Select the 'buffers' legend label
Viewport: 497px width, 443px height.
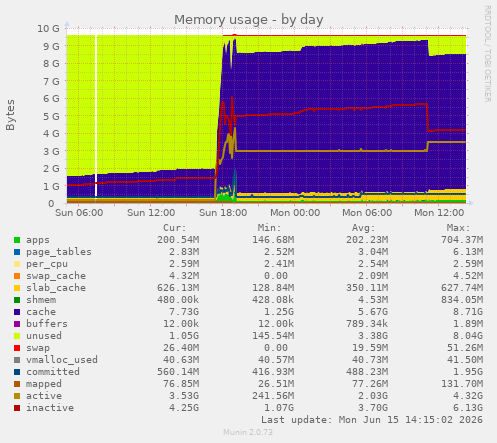pyautogui.click(x=47, y=324)
